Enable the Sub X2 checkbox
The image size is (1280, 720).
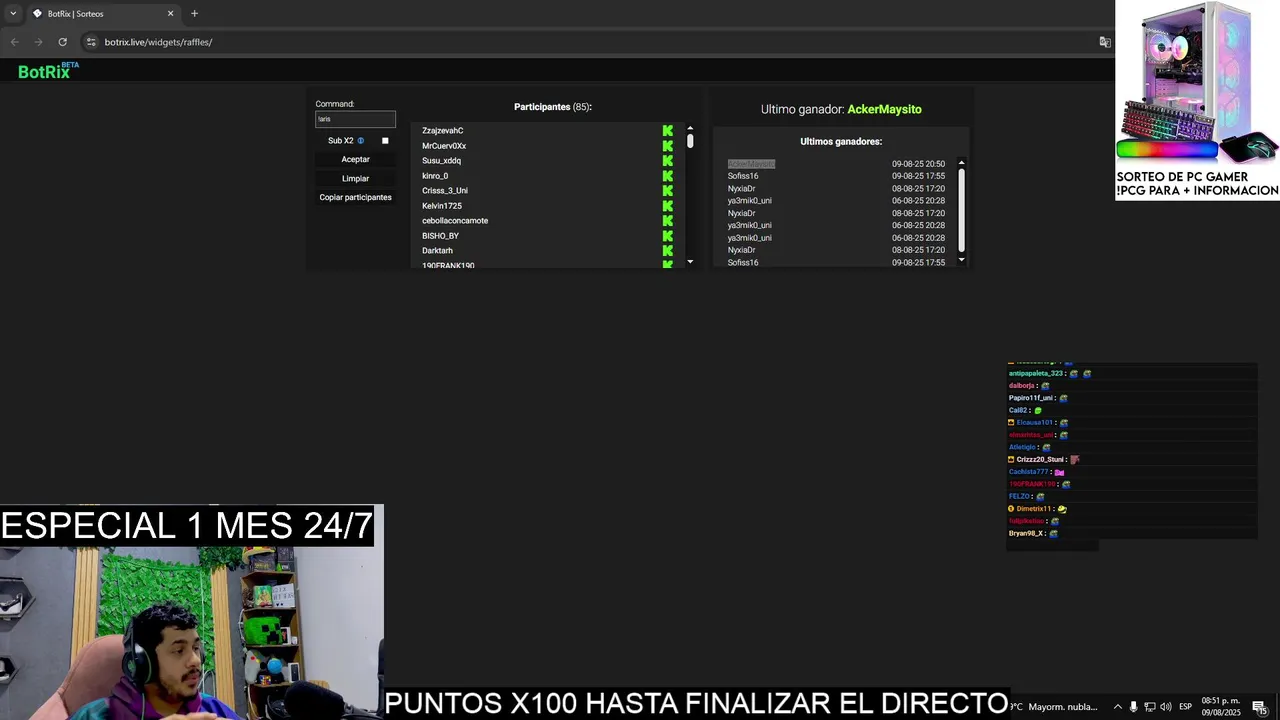tap(385, 141)
